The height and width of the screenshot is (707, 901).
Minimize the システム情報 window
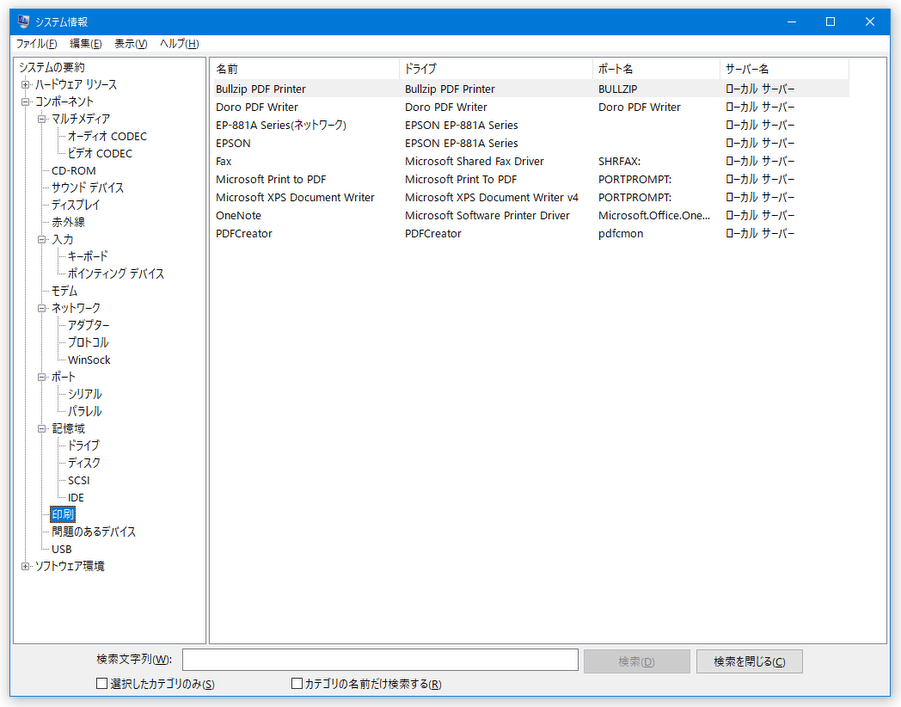coord(792,22)
